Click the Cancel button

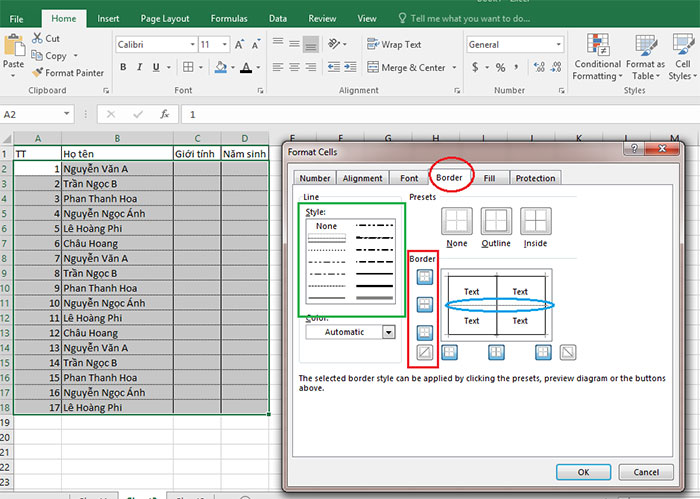[x=645, y=471]
